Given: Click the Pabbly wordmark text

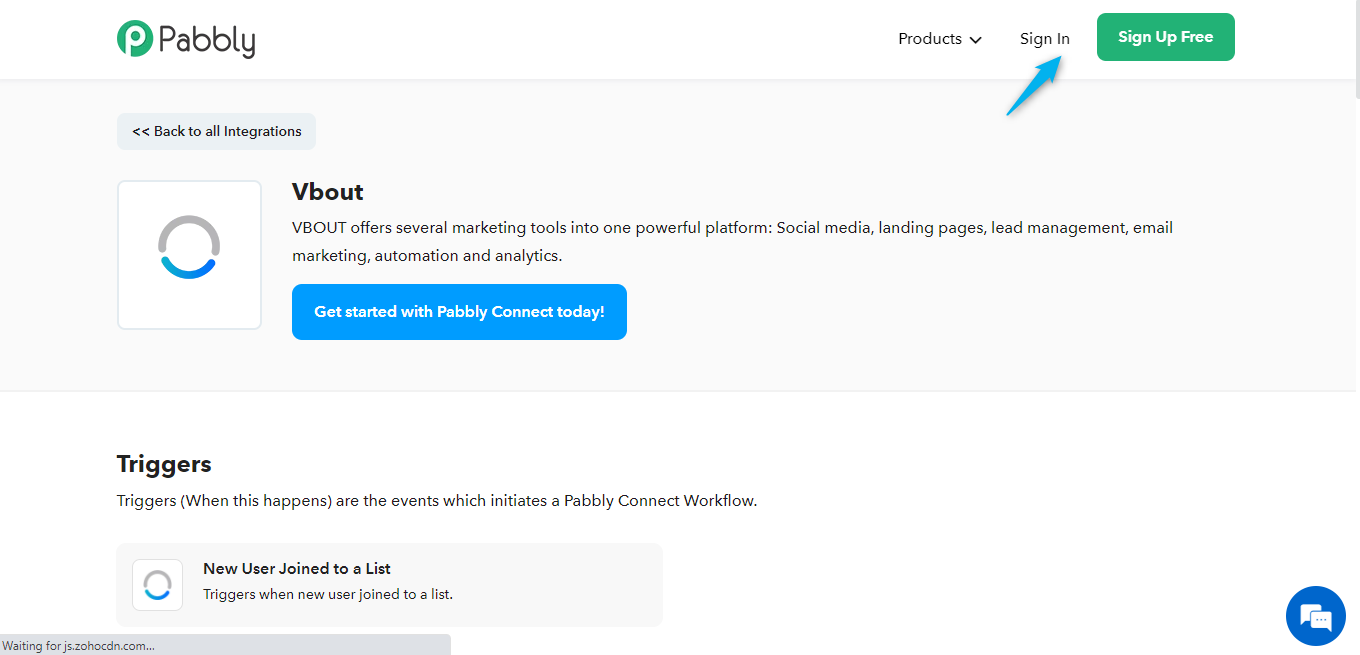Looking at the screenshot, I should (206, 40).
